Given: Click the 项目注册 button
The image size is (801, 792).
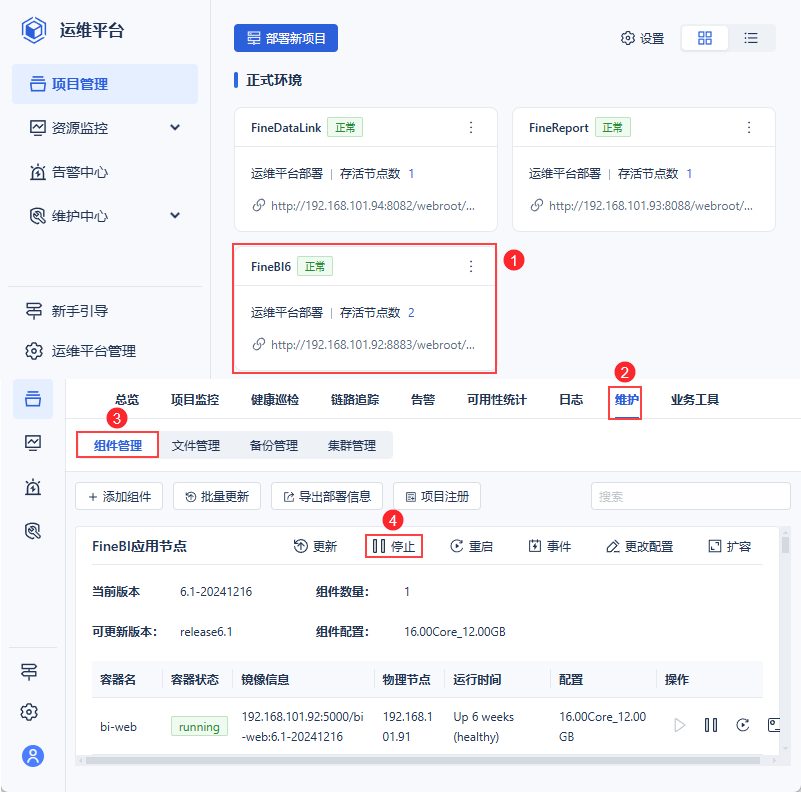Looking at the screenshot, I should [437, 496].
